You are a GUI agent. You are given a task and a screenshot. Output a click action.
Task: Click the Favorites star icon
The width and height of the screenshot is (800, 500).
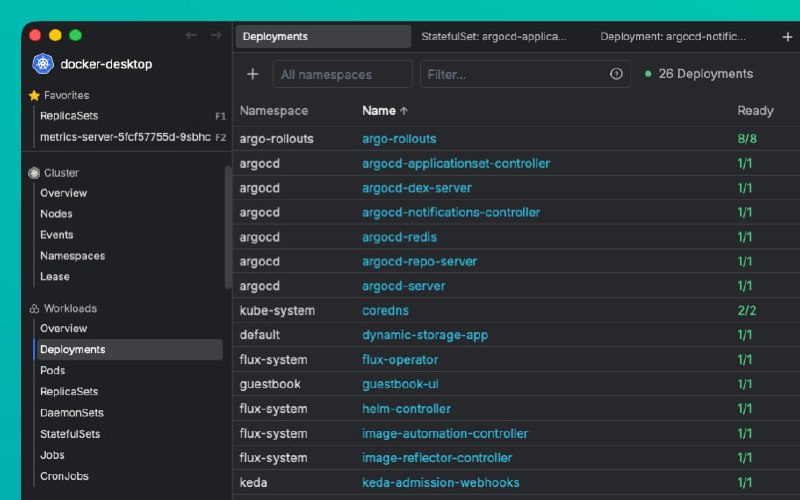point(34,95)
